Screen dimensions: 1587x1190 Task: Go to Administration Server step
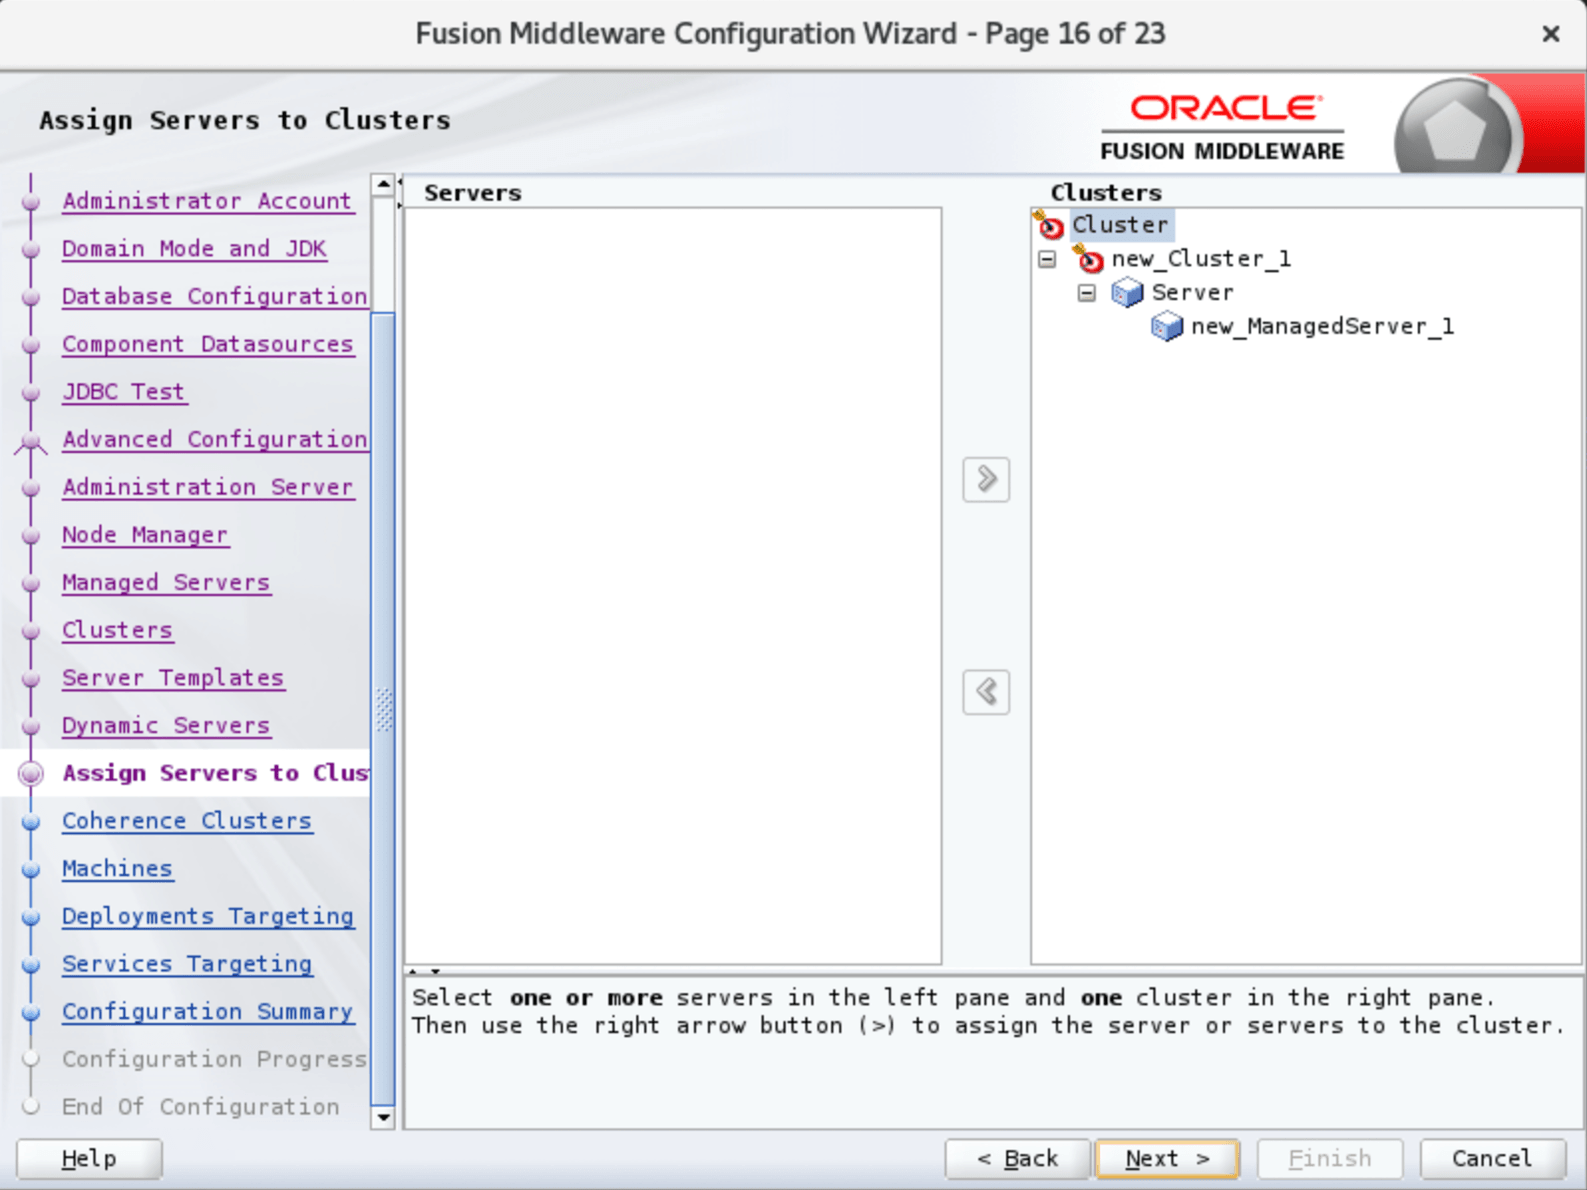pos(208,488)
